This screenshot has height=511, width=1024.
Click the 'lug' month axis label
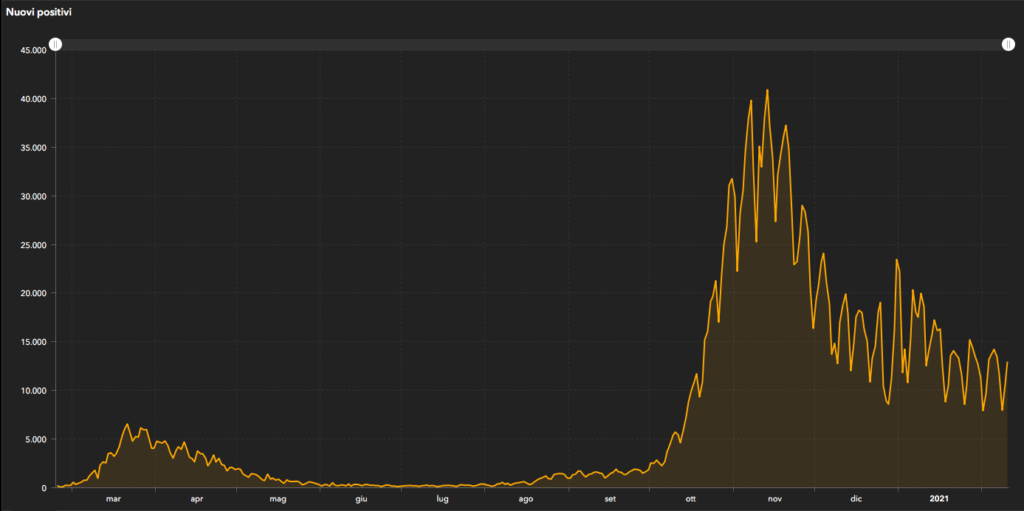click(441, 498)
